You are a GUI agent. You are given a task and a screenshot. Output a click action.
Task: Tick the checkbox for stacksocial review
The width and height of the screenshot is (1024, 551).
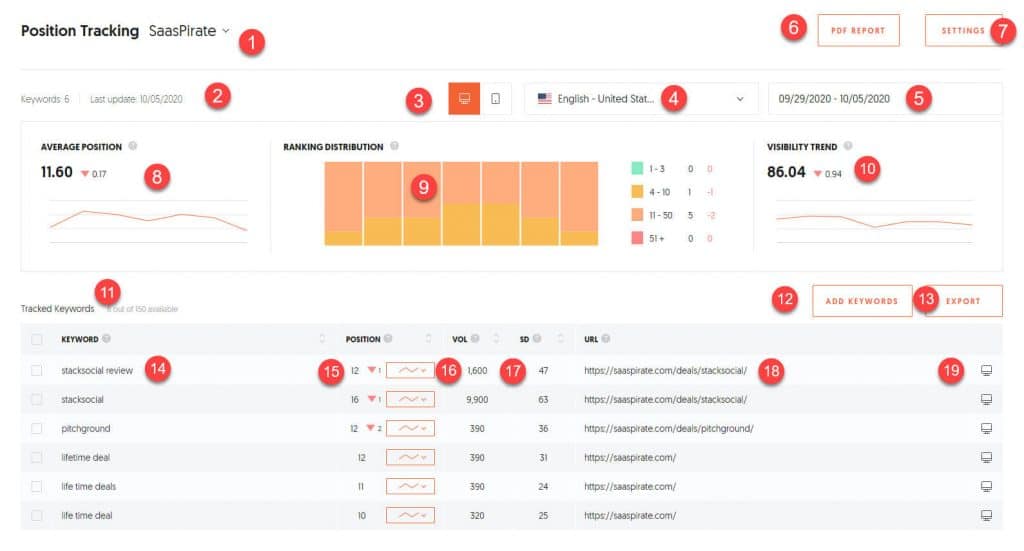tap(37, 371)
